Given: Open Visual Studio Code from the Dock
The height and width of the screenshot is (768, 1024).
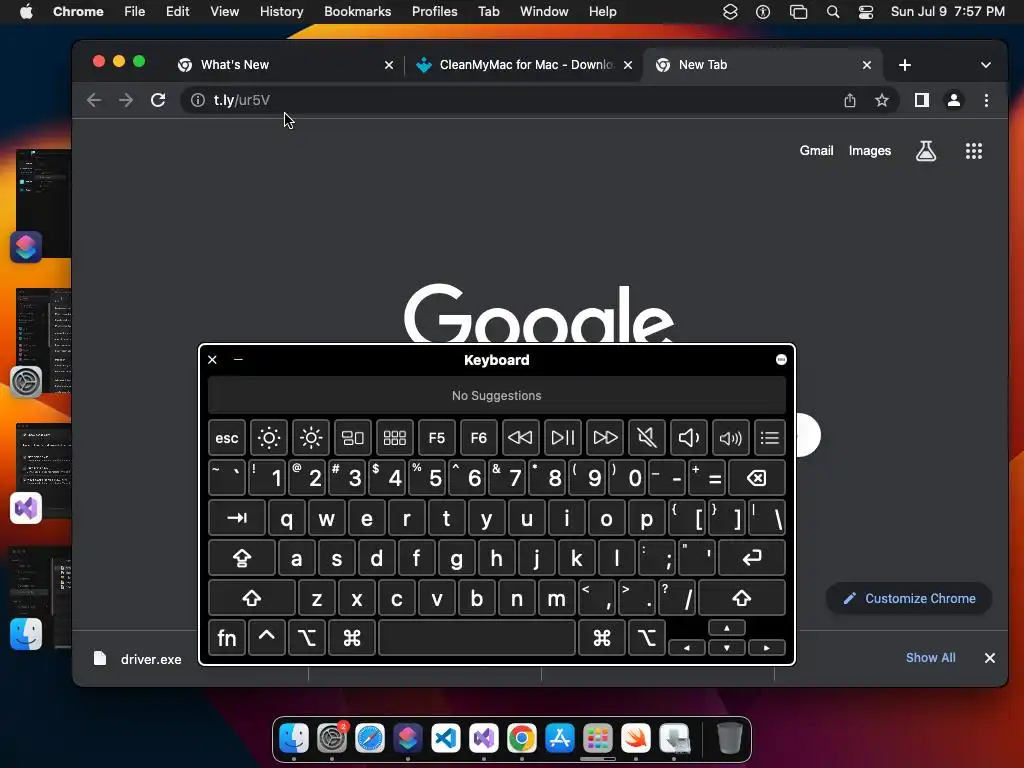Looking at the screenshot, I should click(x=445, y=738).
